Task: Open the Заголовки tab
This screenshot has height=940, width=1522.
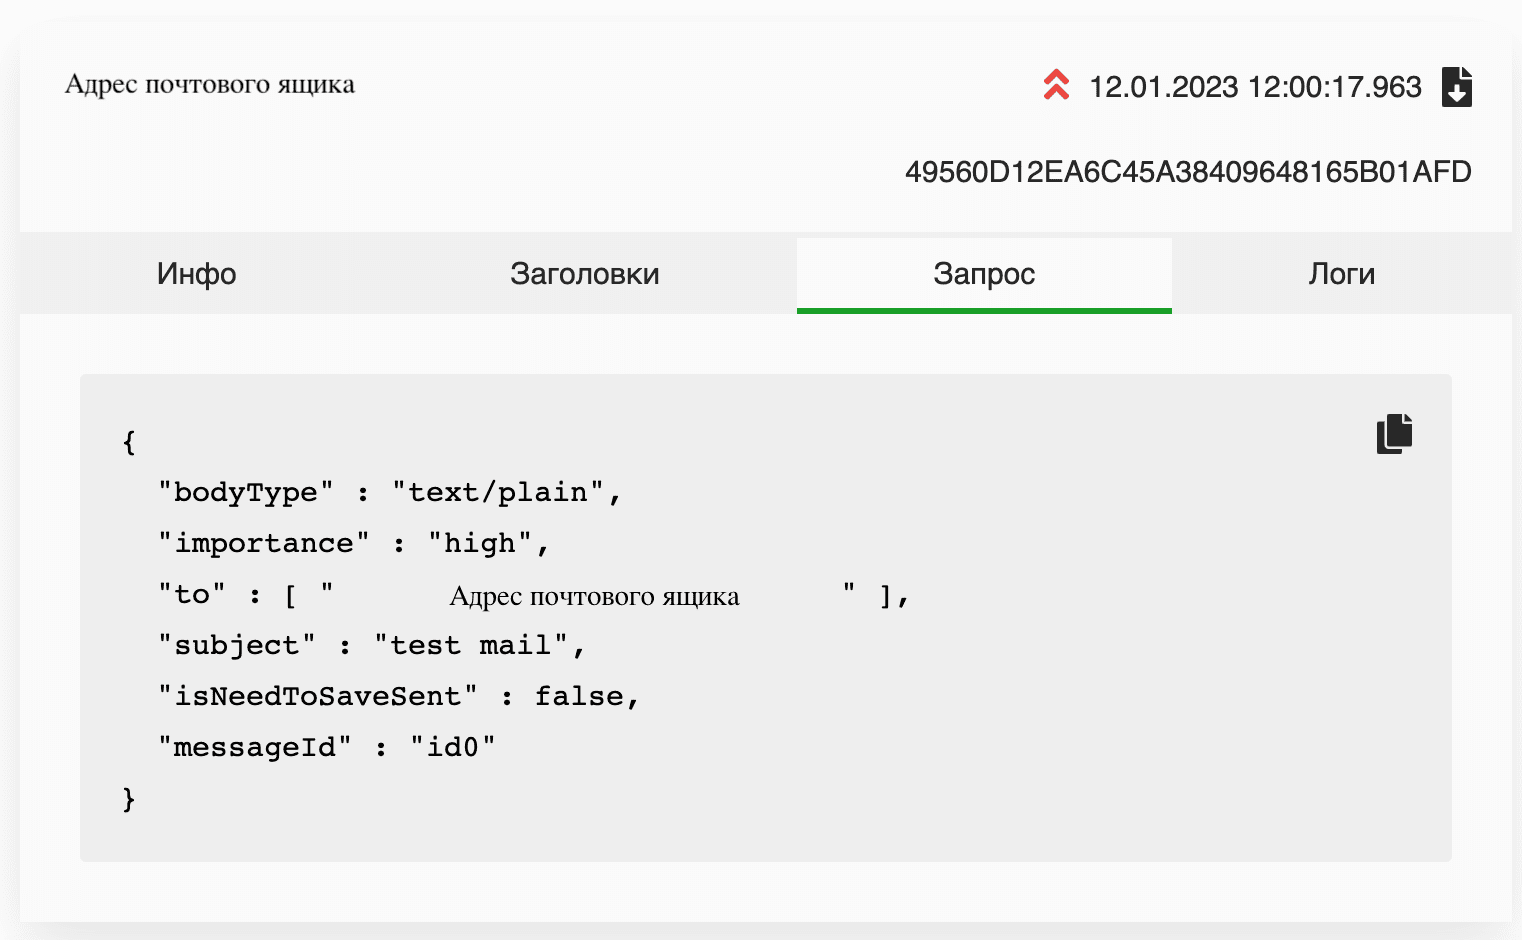Action: 585,273
